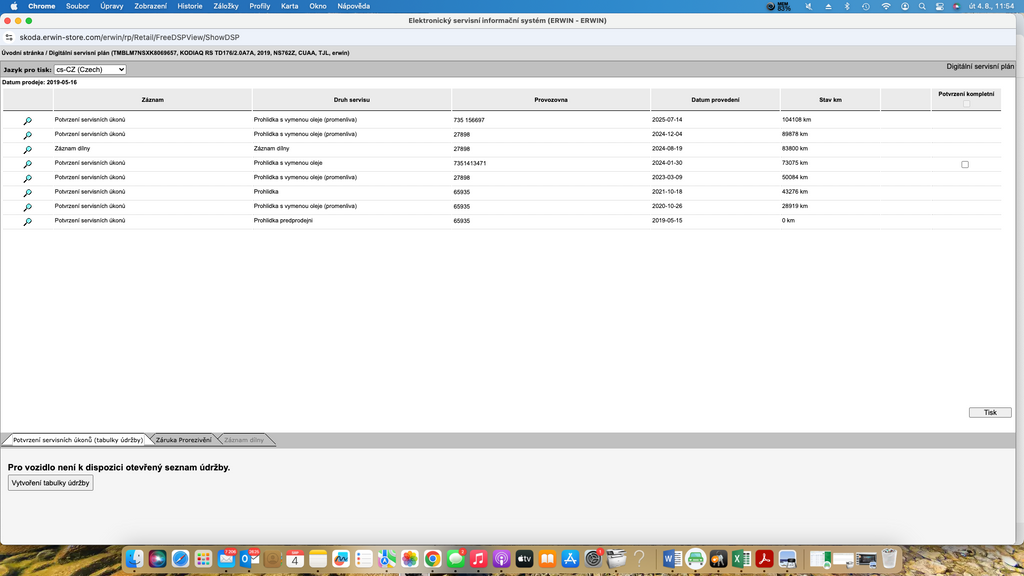1024x576 pixels.
Task: Follow the Úvodní stránka breadcrumb link
Action: tap(22, 53)
